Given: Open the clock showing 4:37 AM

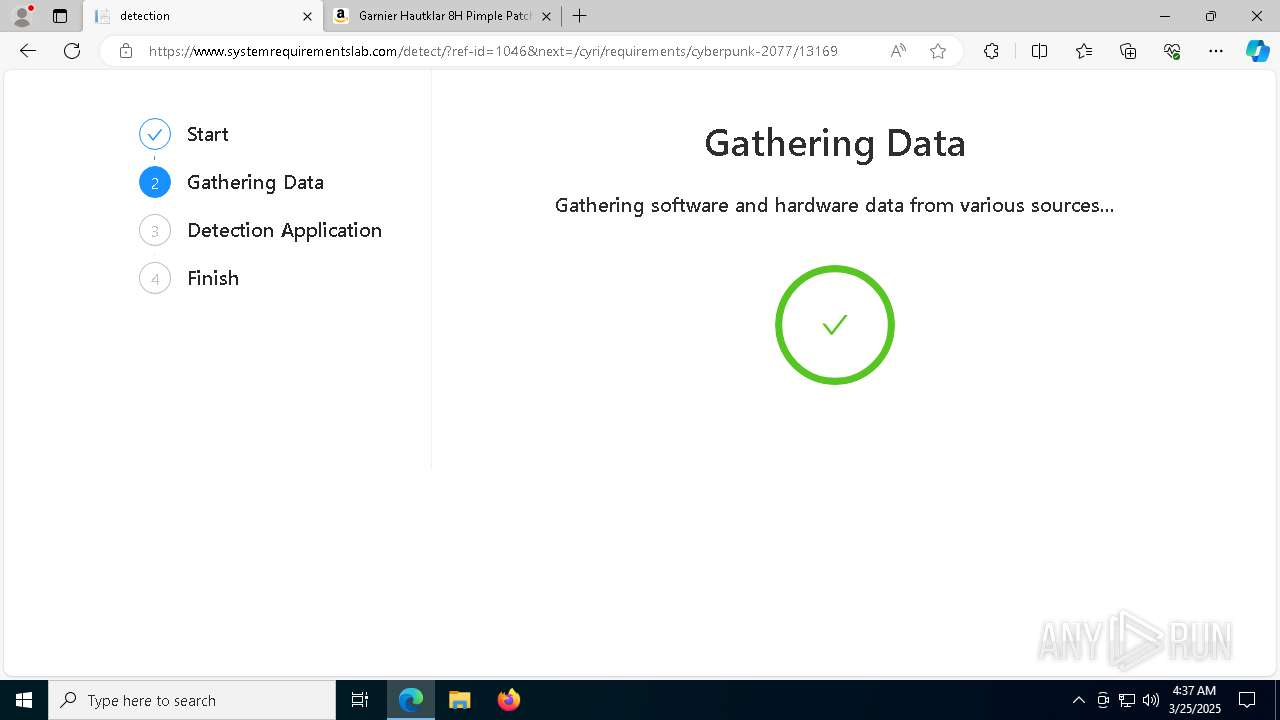Looking at the screenshot, I should [x=1194, y=700].
